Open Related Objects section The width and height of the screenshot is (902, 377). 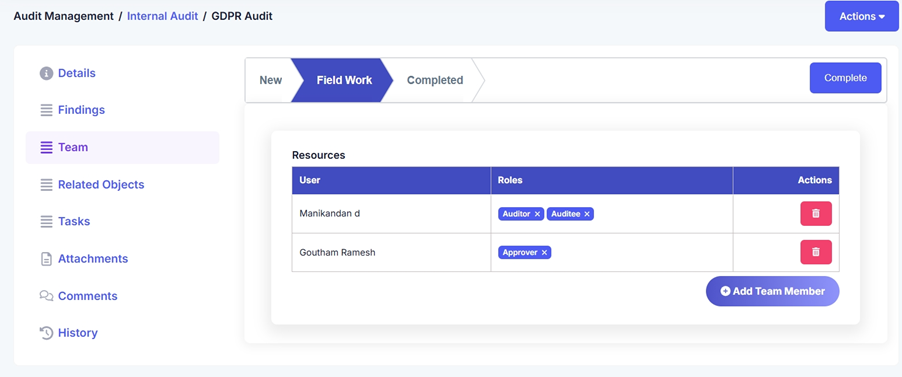point(101,185)
